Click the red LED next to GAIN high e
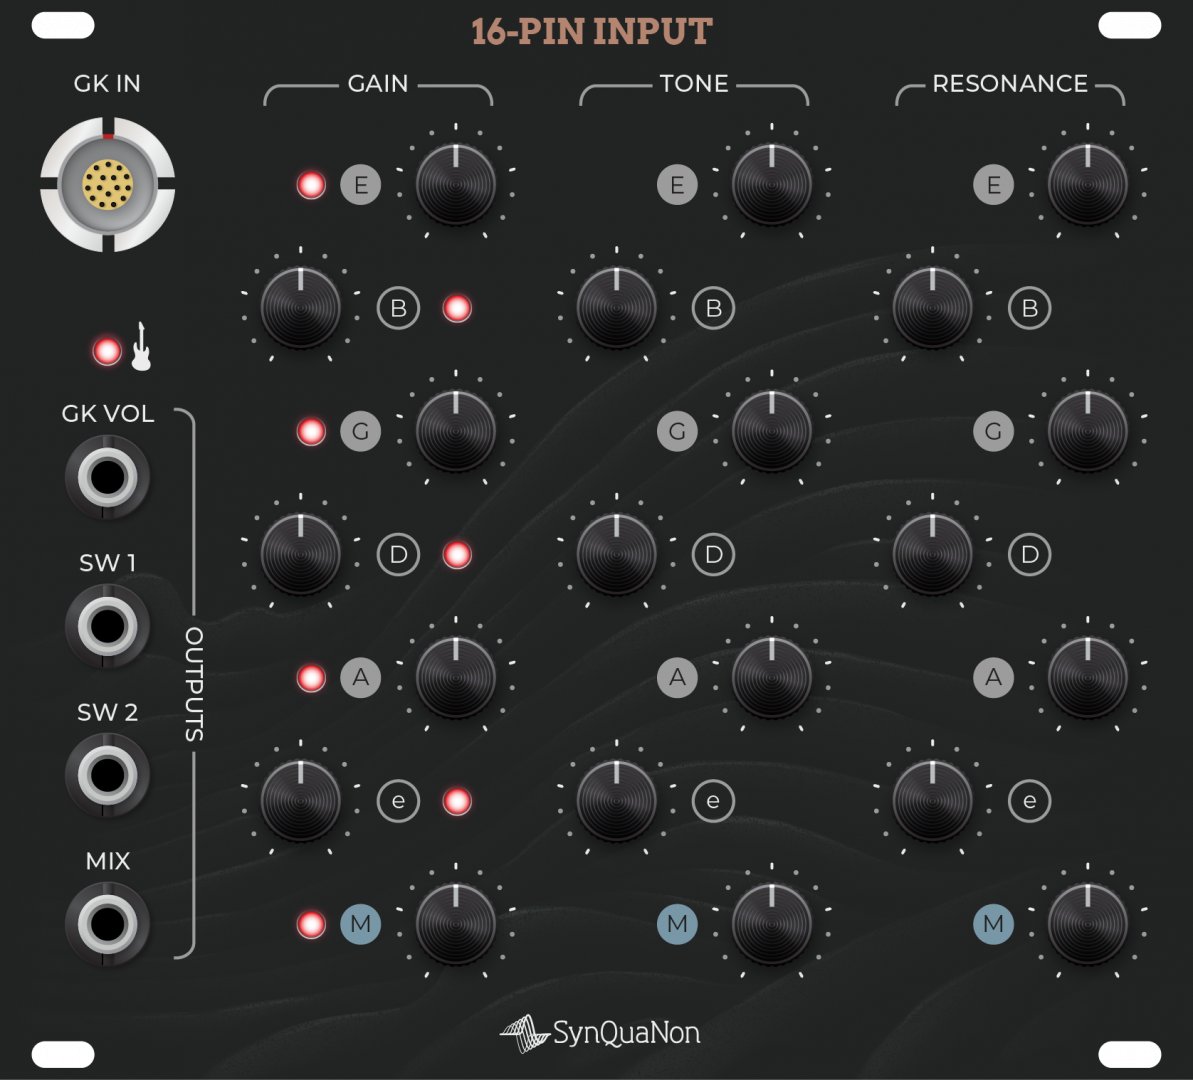The height and width of the screenshot is (1080, 1193). pos(457,801)
